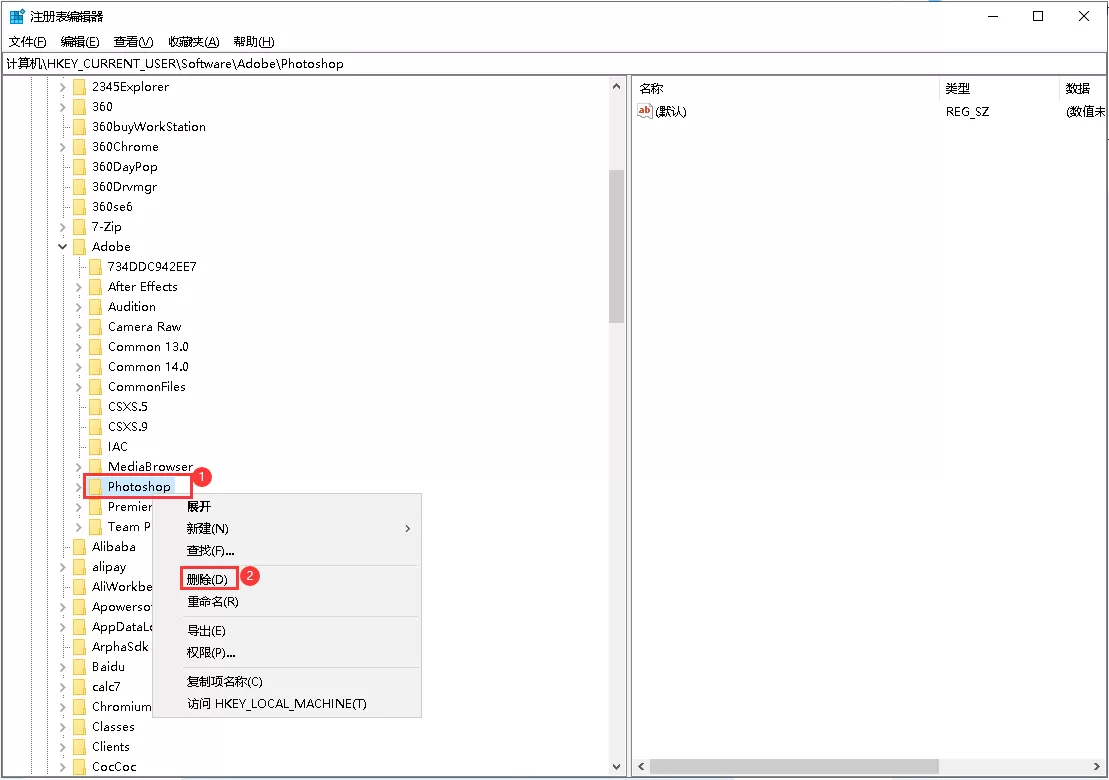Select the 7-Zip folder icon
This screenshot has width=1109, height=780.
coord(80,226)
